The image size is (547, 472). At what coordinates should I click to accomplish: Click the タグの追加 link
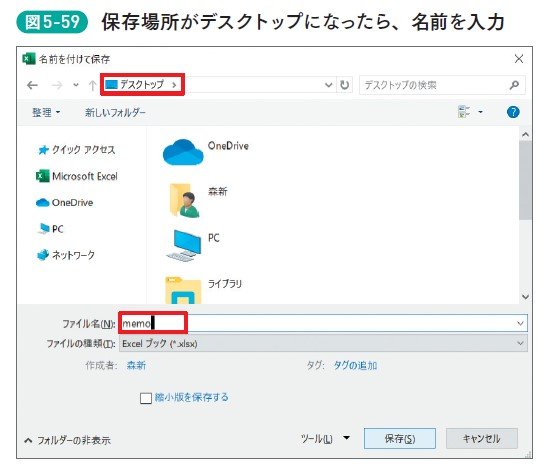(355, 366)
